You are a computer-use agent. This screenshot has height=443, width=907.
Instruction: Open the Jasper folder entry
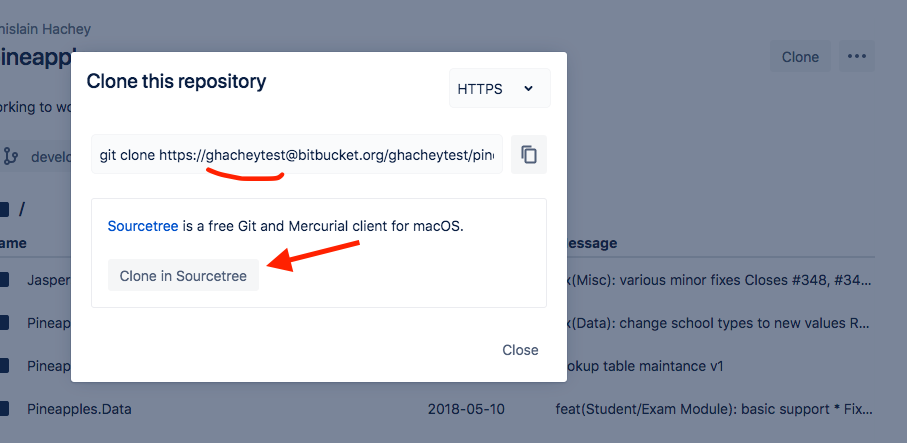(x=48, y=280)
